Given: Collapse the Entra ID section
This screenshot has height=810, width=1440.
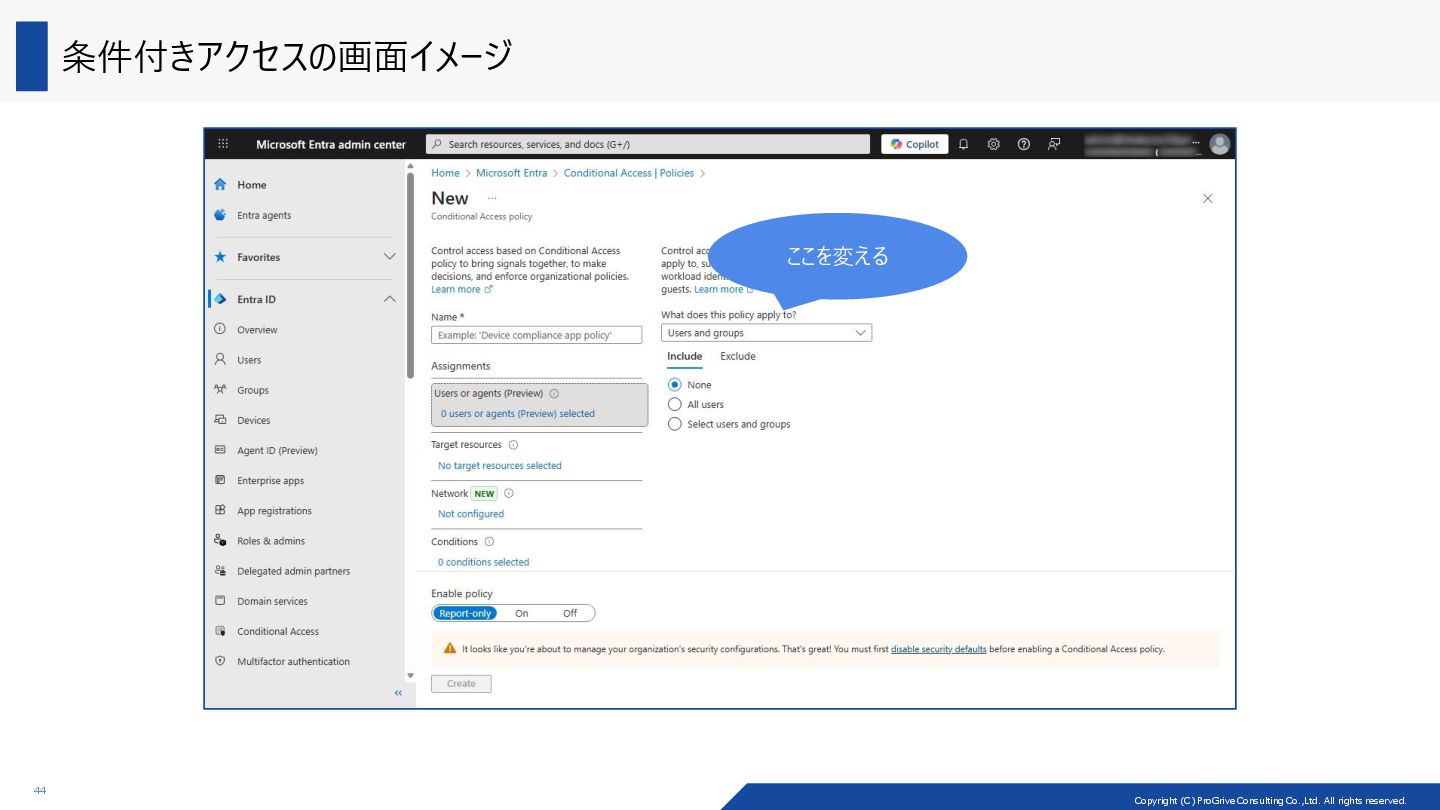Looking at the screenshot, I should point(390,299).
